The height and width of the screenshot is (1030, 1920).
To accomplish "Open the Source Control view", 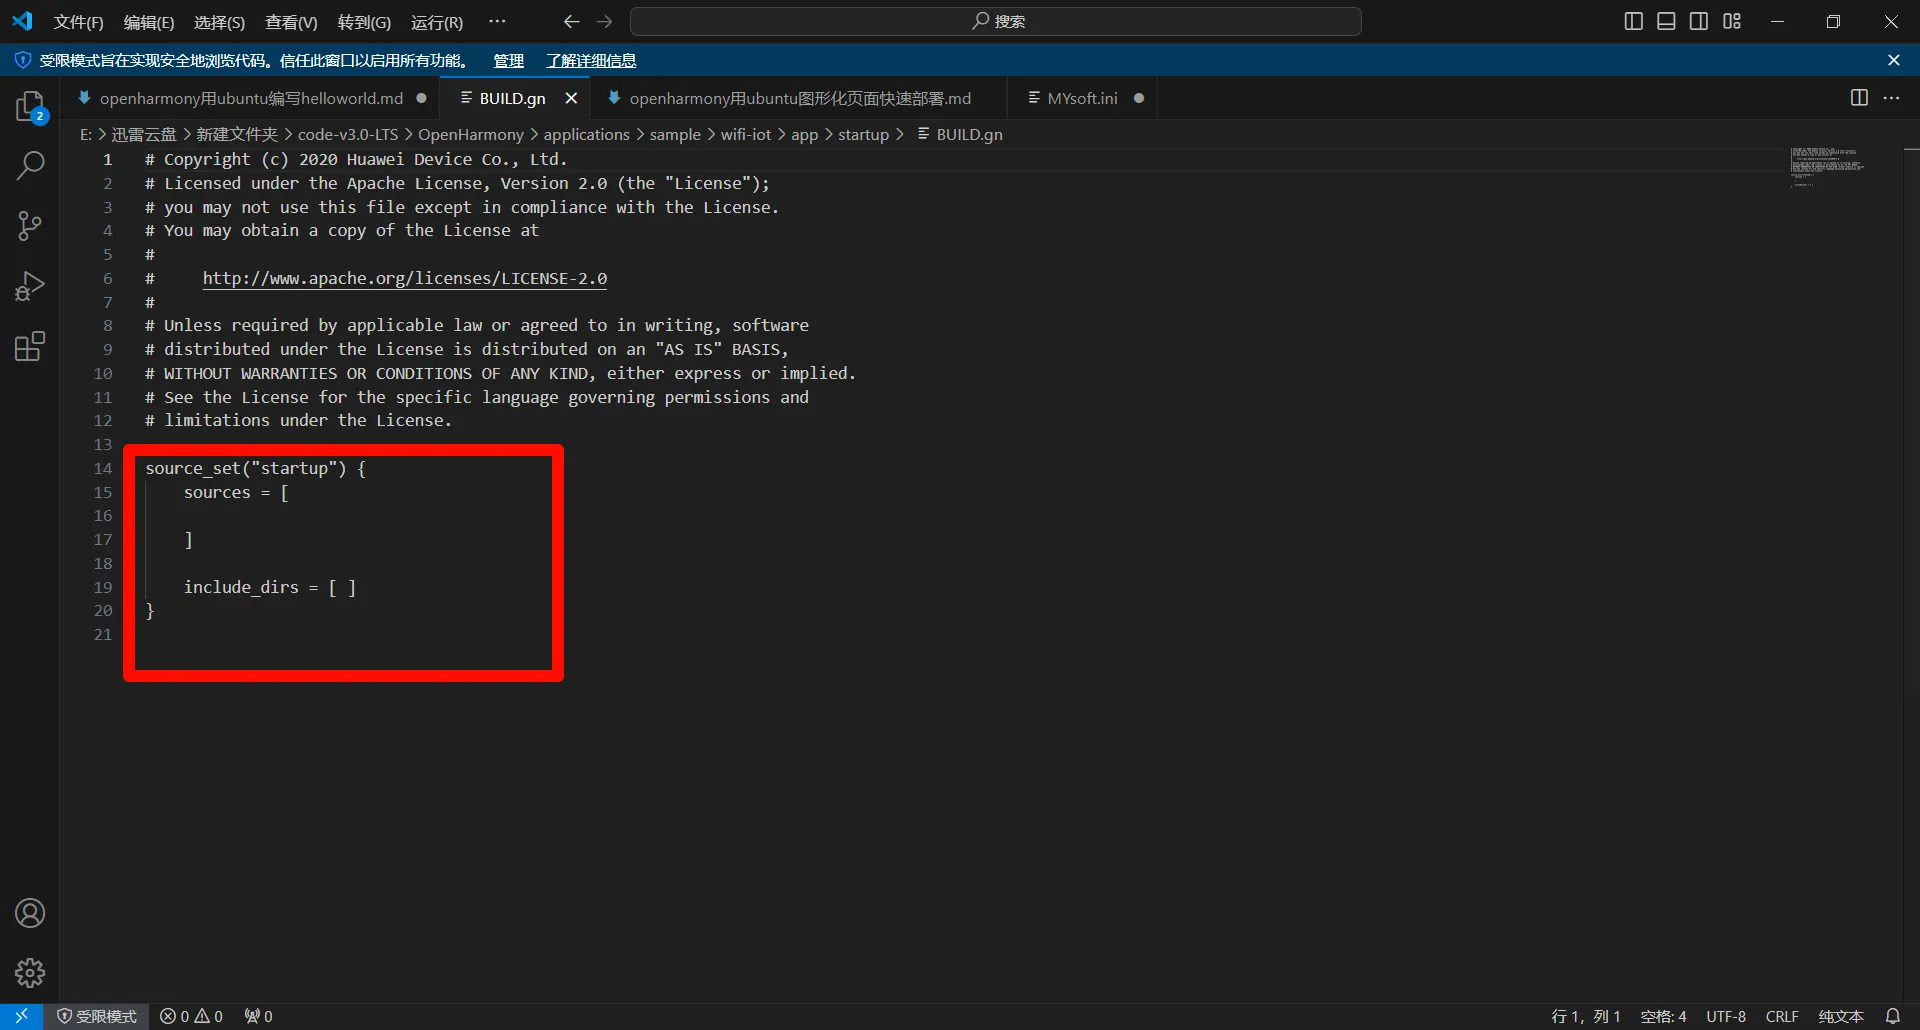I will click(30, 226).
